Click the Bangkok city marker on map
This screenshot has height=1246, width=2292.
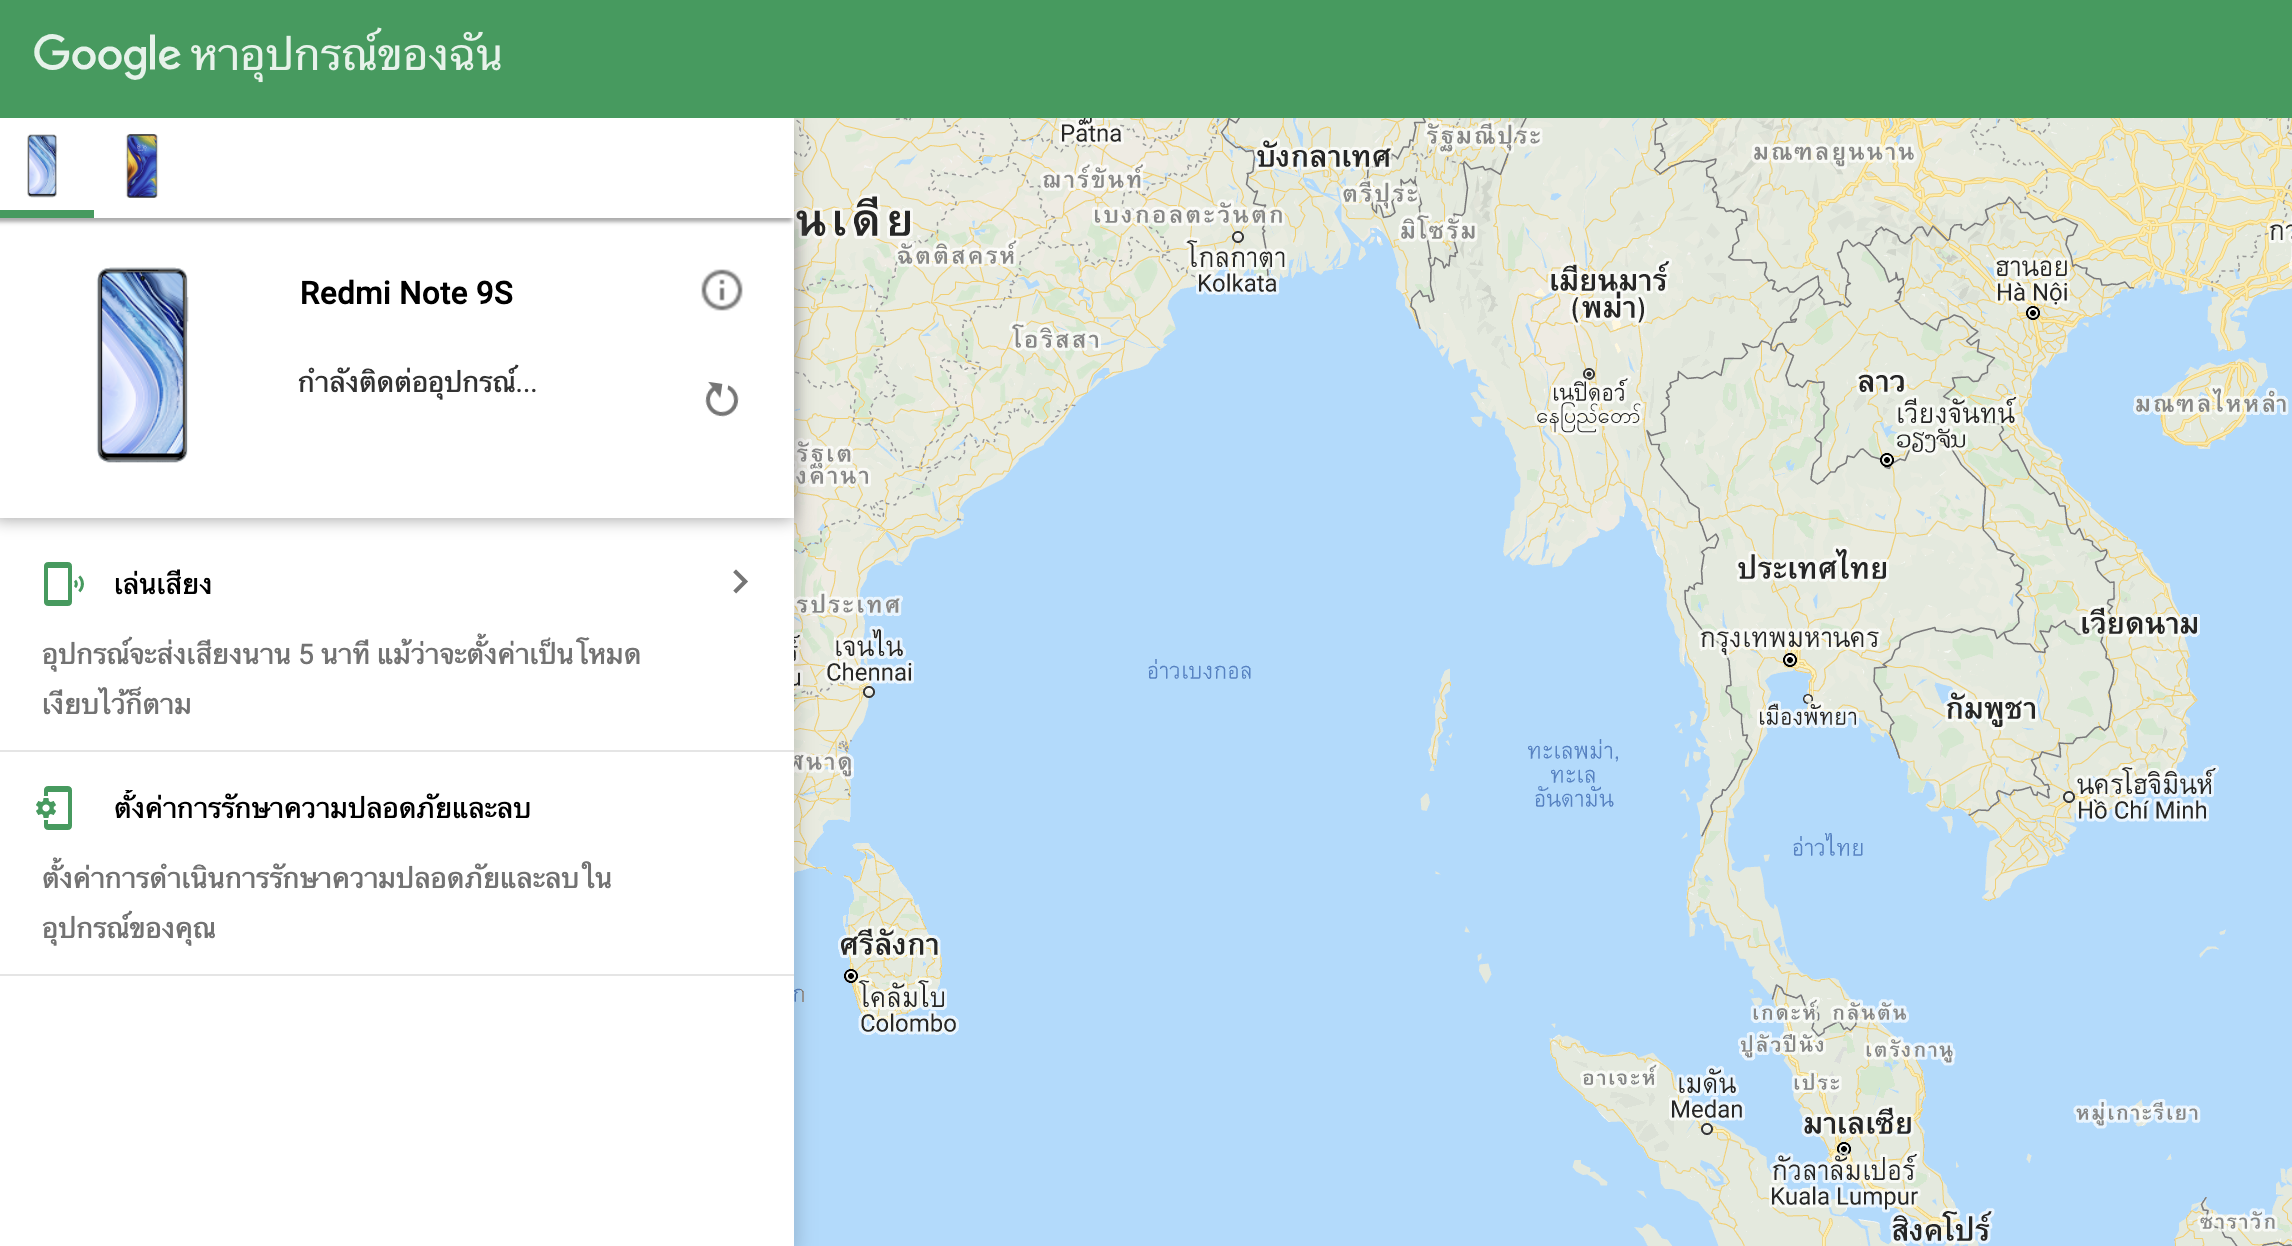pyautogui.click(x=1790, y=660)
